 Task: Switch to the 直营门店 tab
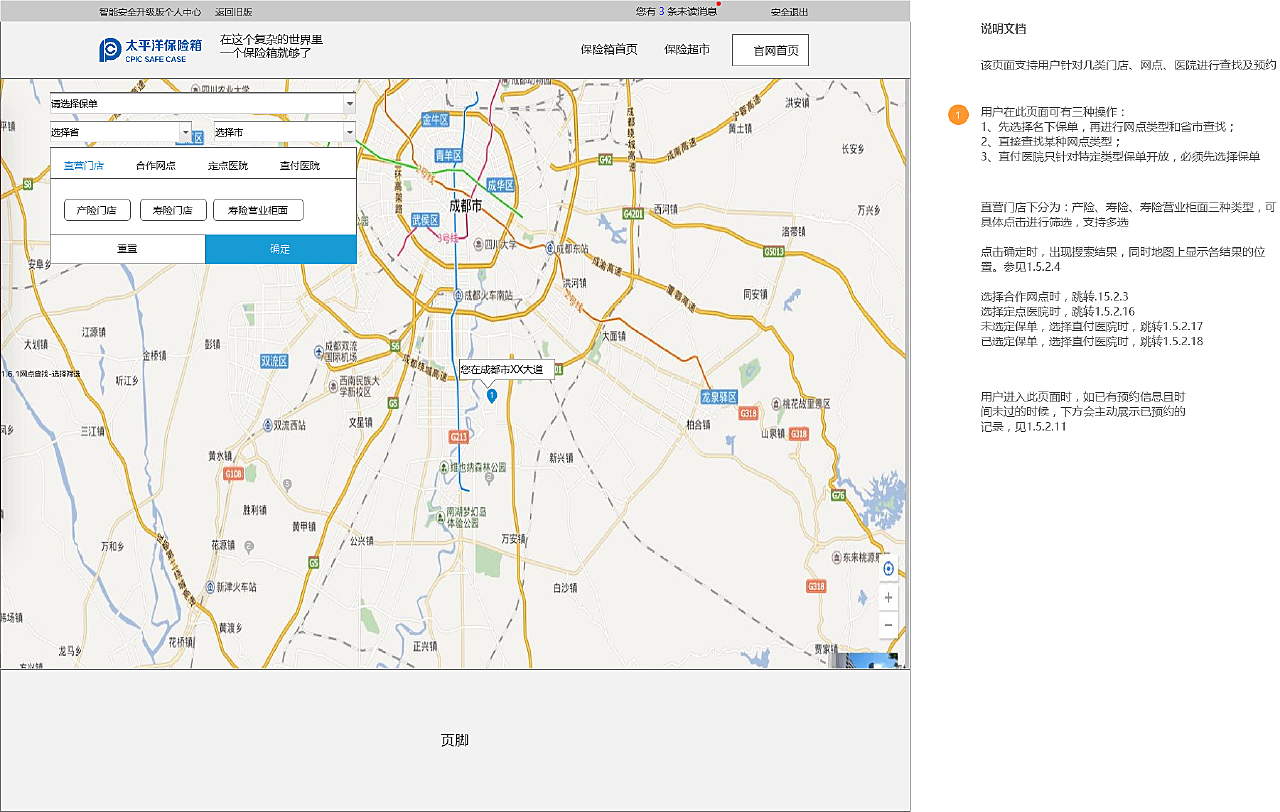83,165
